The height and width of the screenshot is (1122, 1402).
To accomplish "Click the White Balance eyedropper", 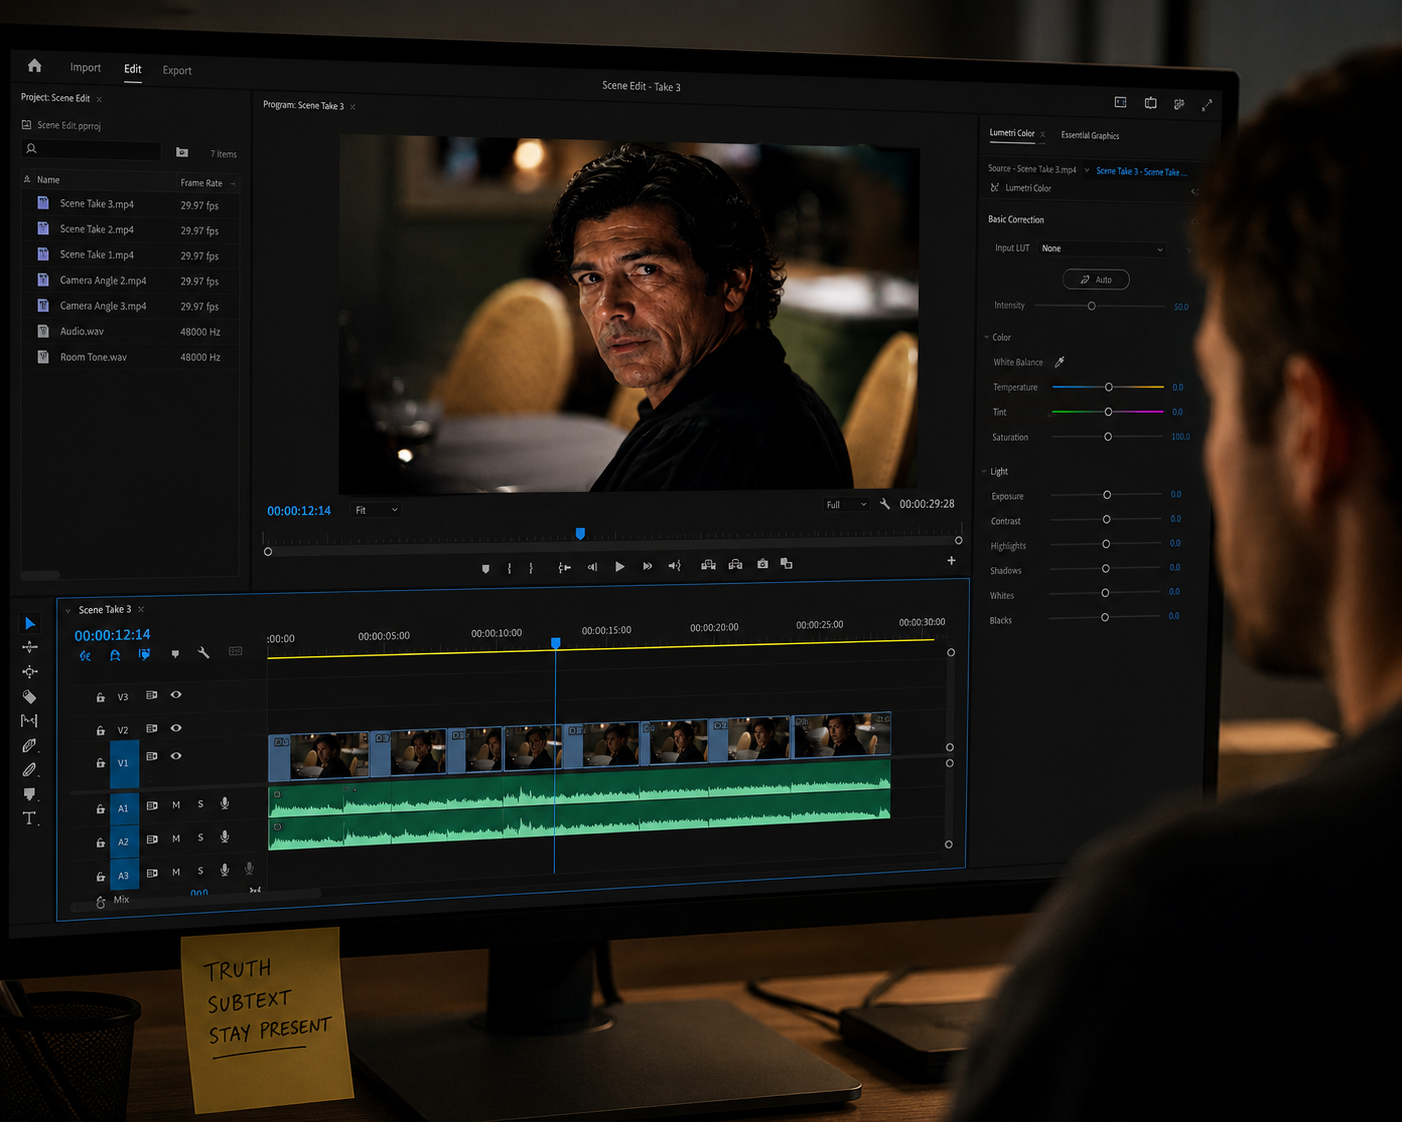I will tap(1060, 362).
